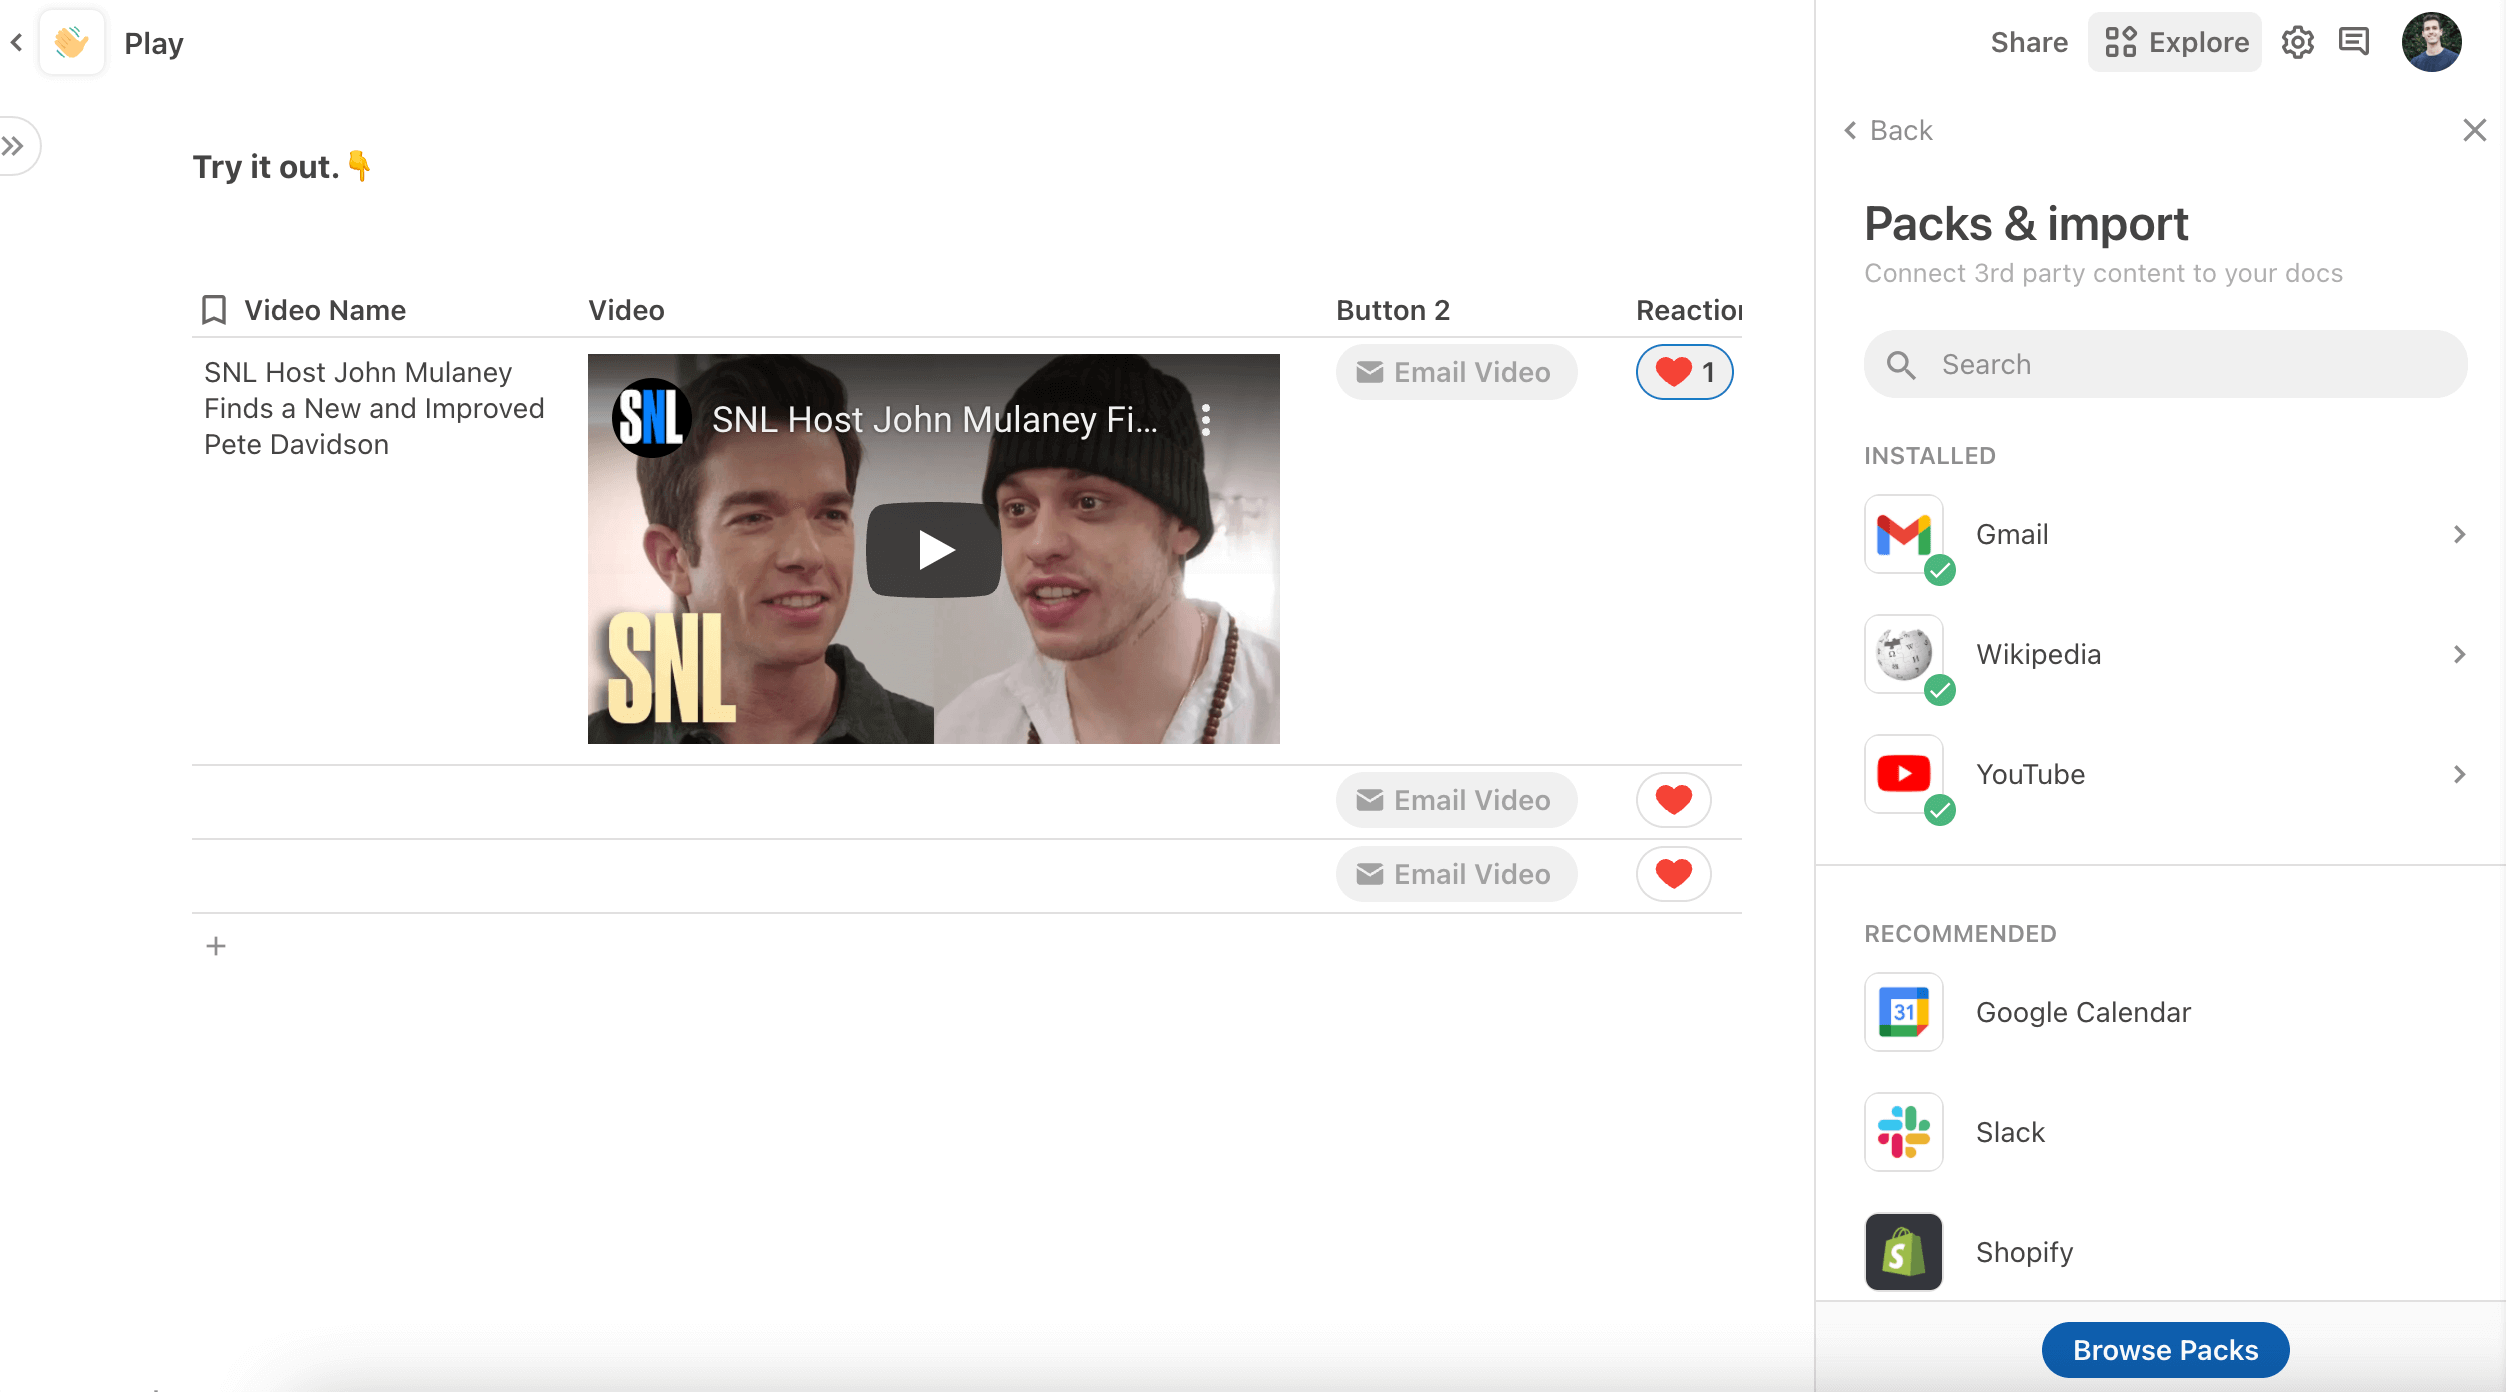
Task: Click the Video column header
Action: point(626,310)
